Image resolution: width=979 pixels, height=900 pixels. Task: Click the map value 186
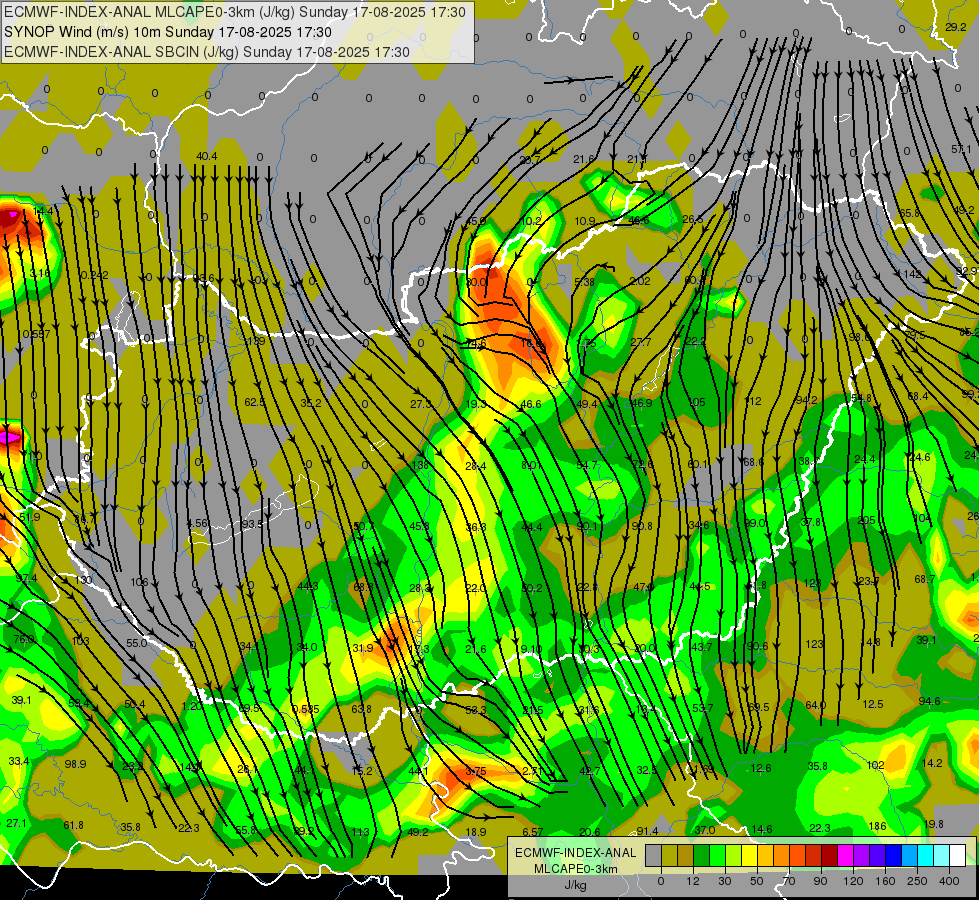877,826
